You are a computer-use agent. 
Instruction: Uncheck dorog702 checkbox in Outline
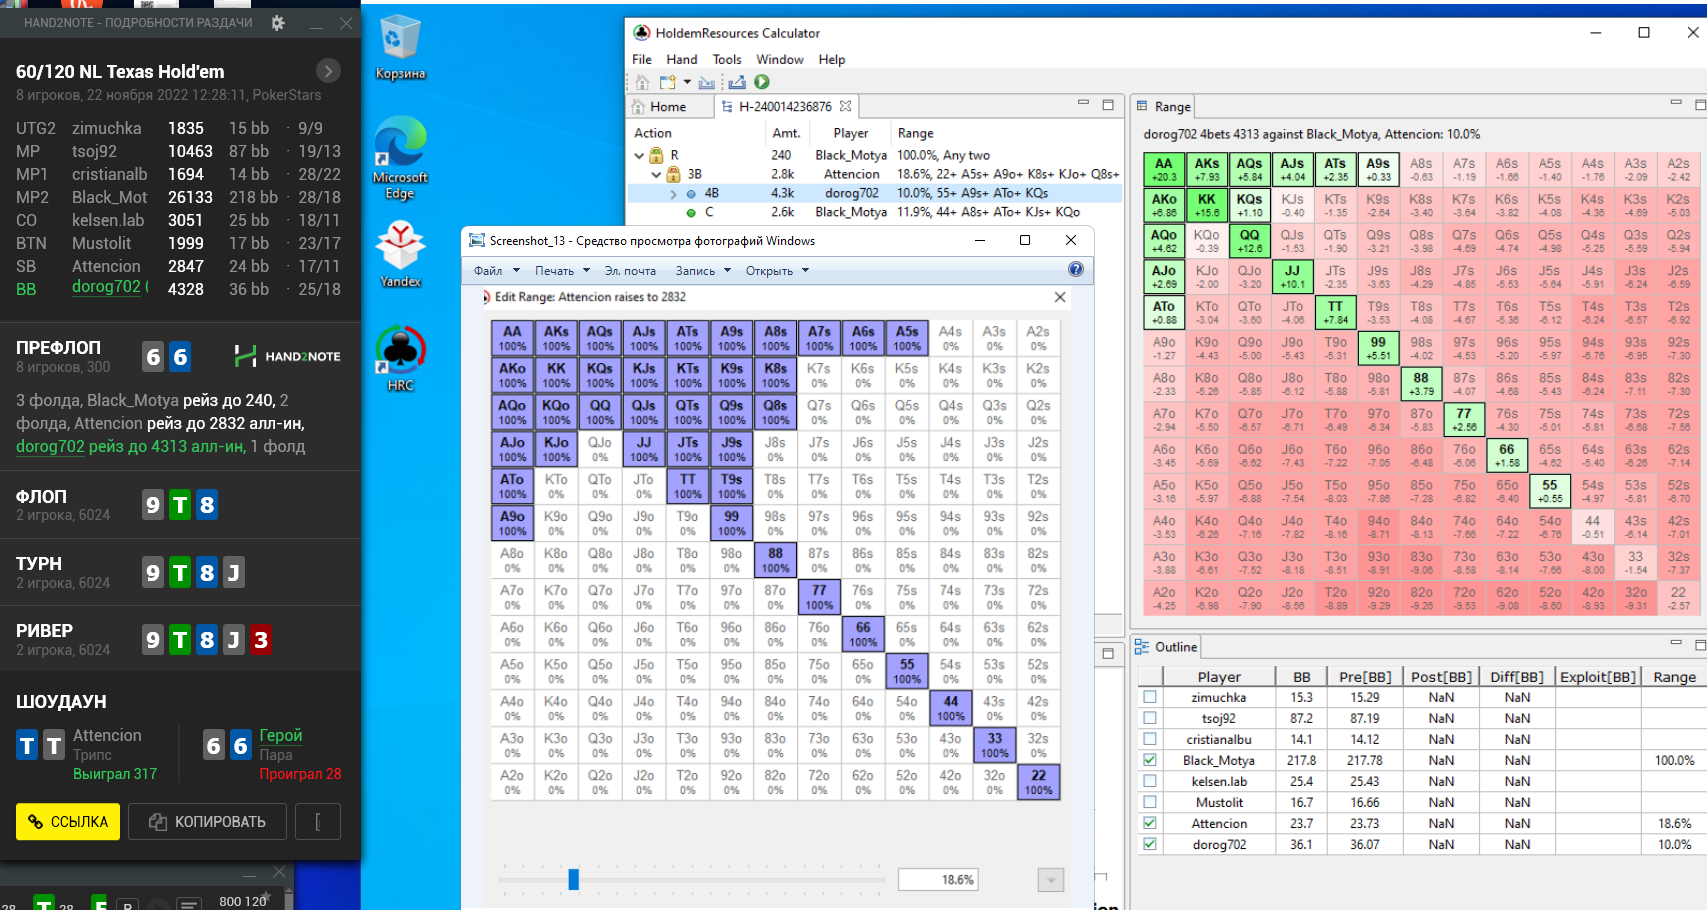1150,844
